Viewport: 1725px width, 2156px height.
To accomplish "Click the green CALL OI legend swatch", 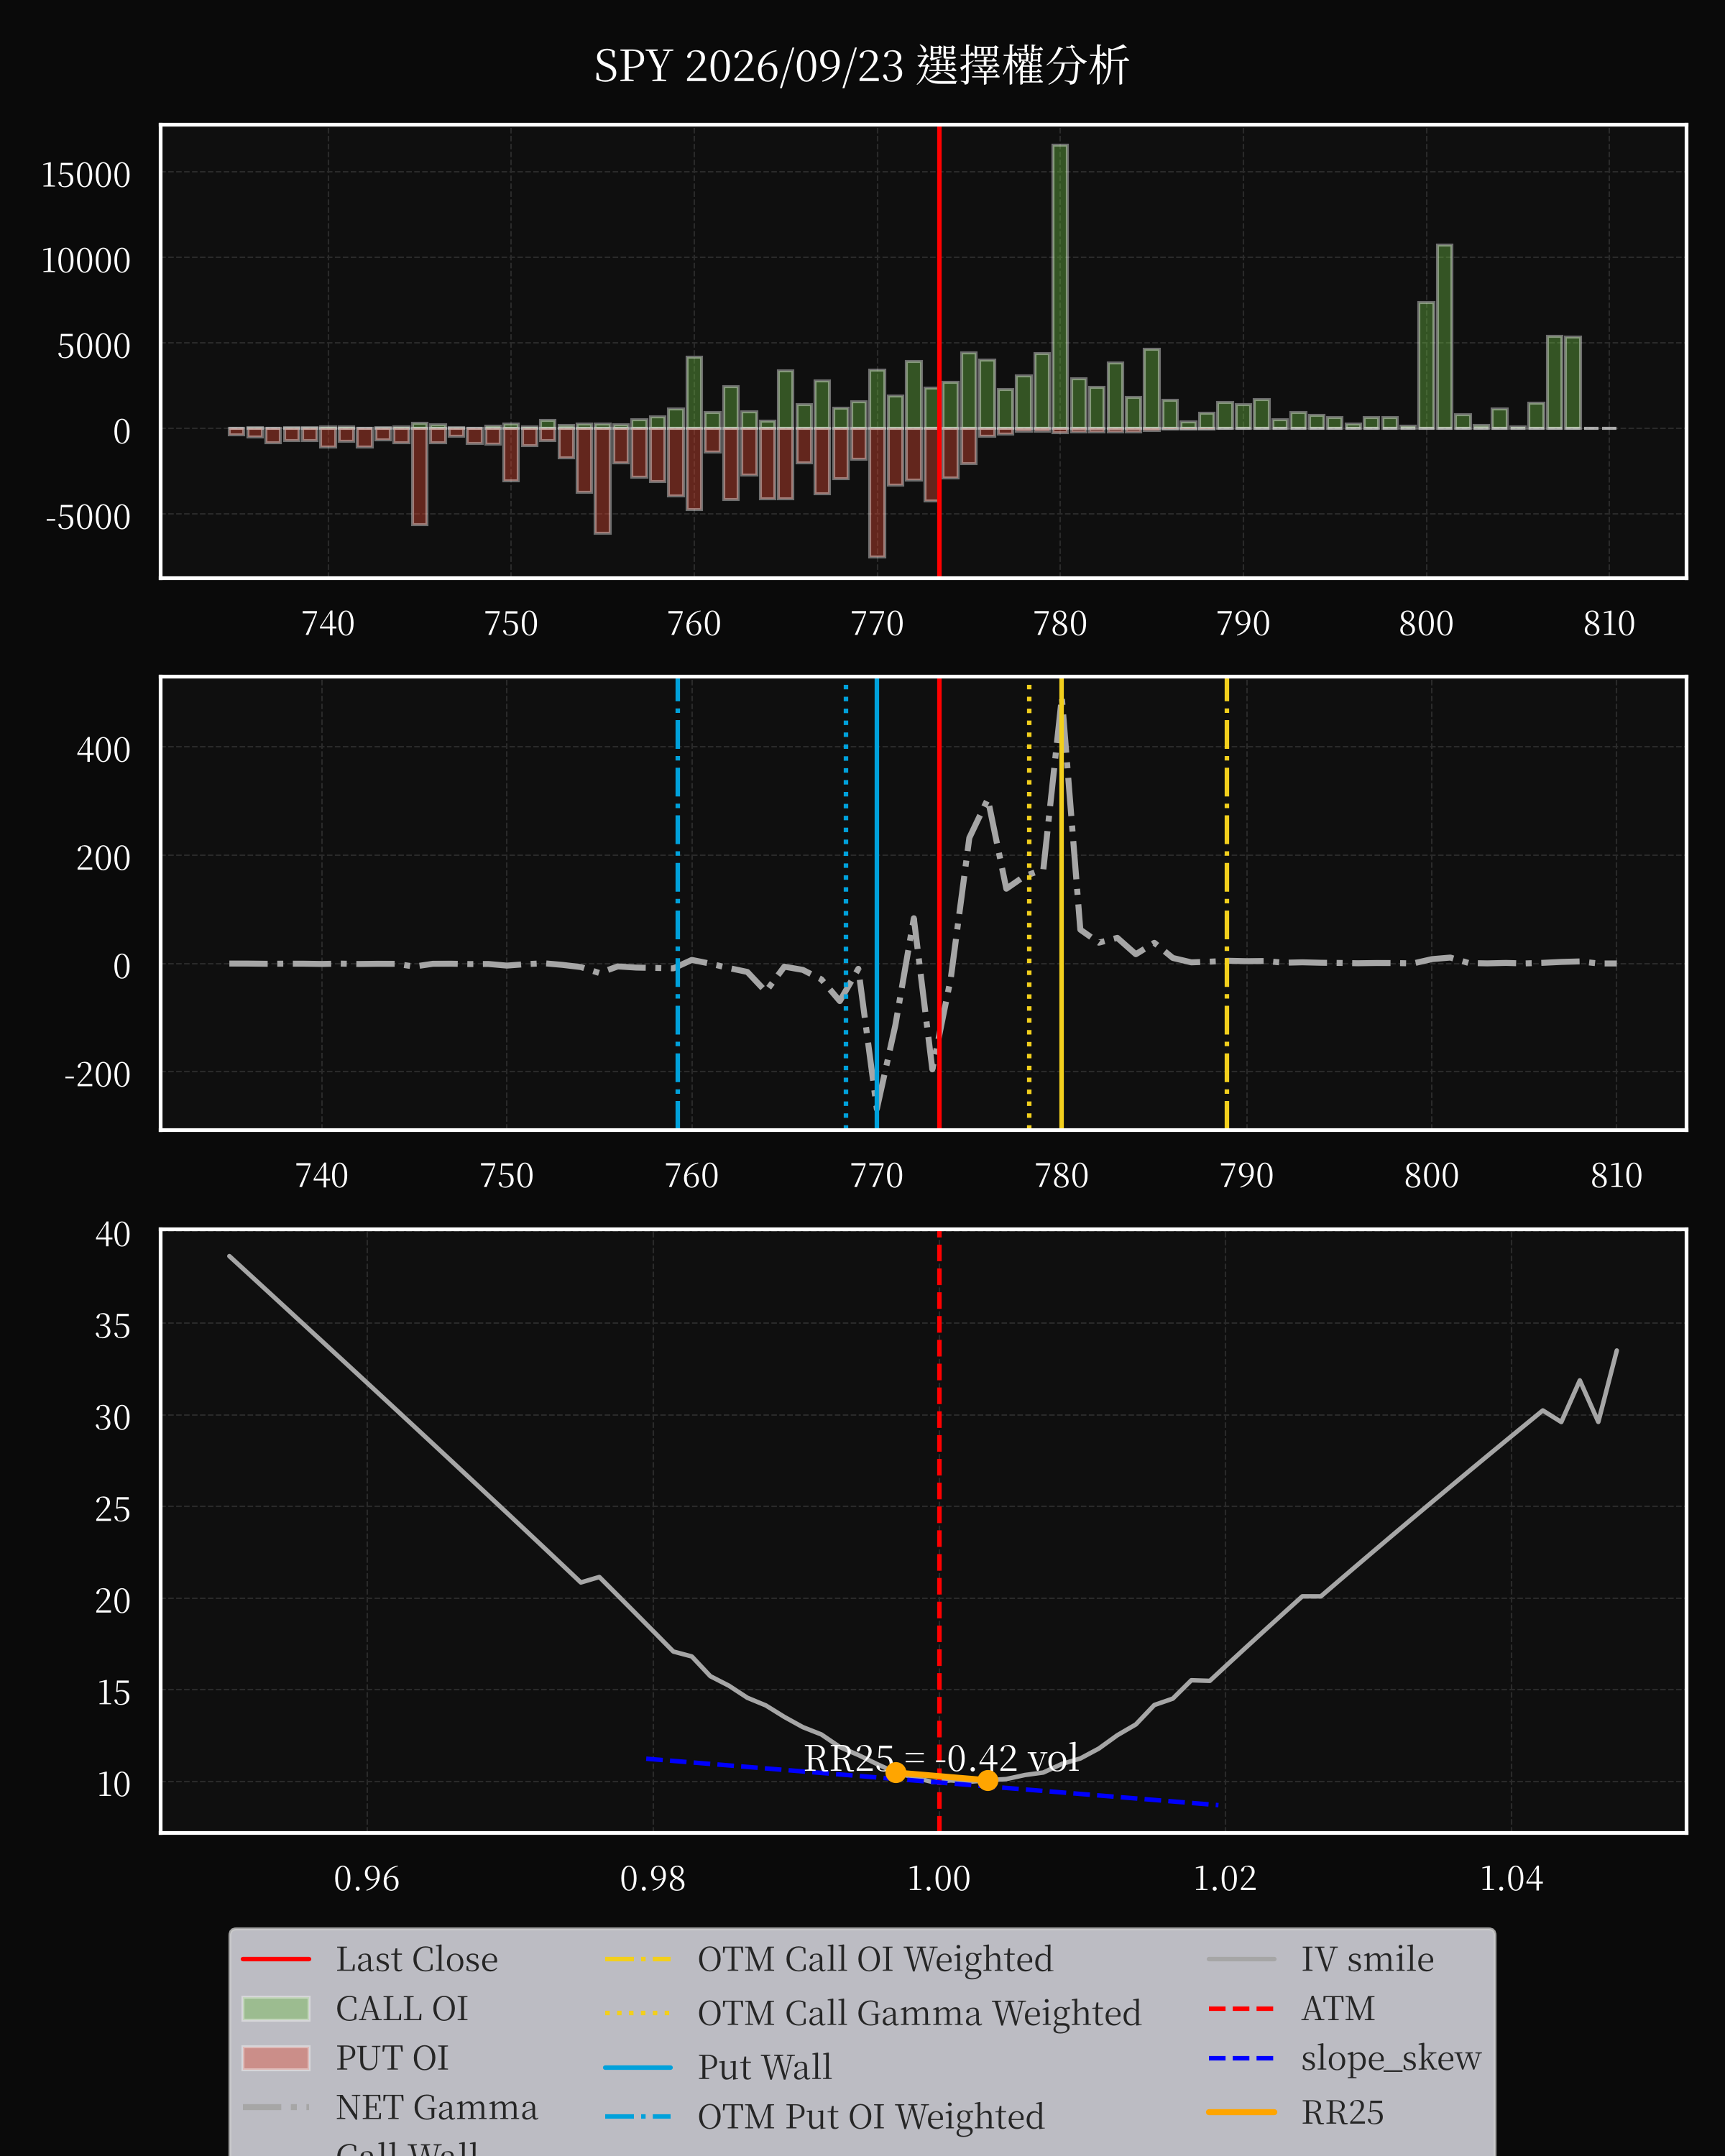I will (x=276, y=2008).
